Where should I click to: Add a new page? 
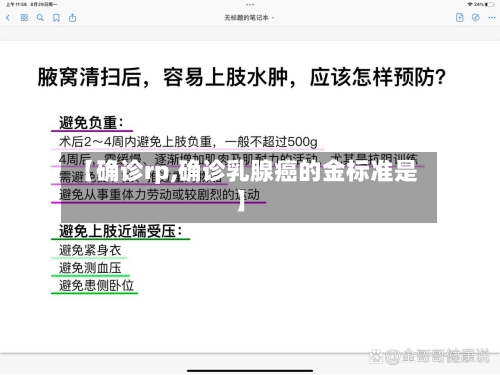pos(460,18)
